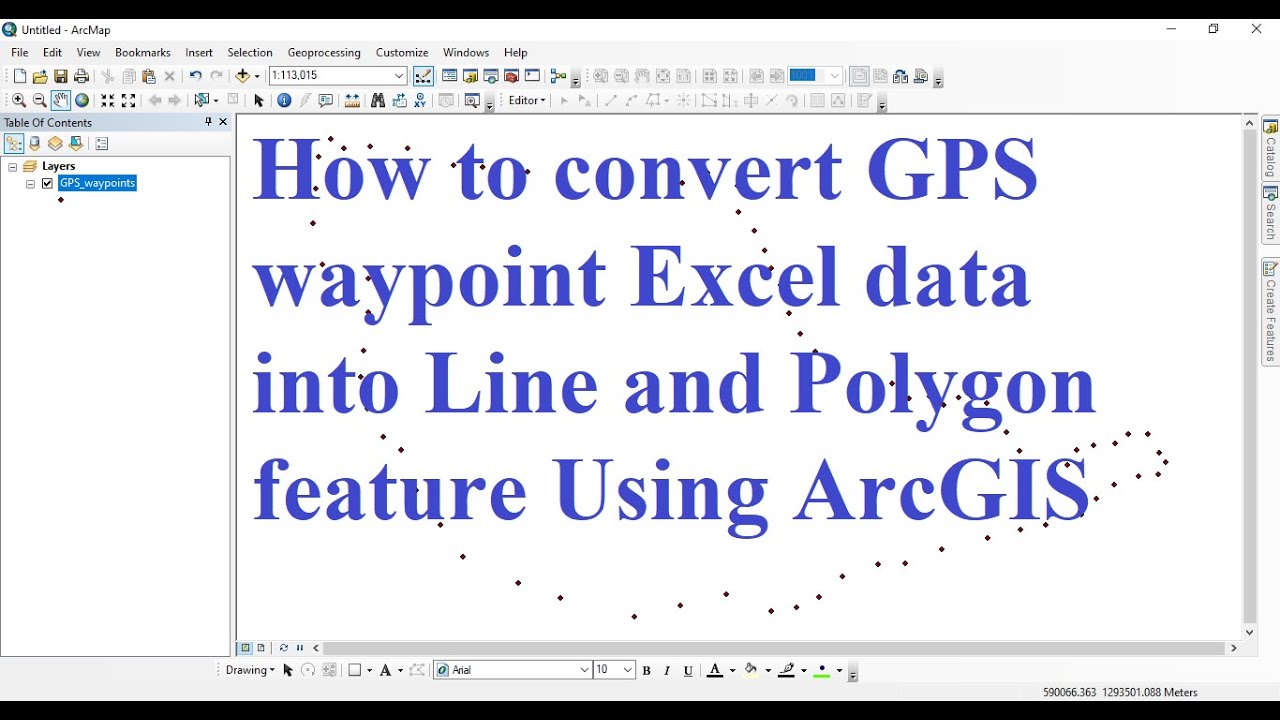
Task: Change the font color swatch
Action: tap(714, 671)
